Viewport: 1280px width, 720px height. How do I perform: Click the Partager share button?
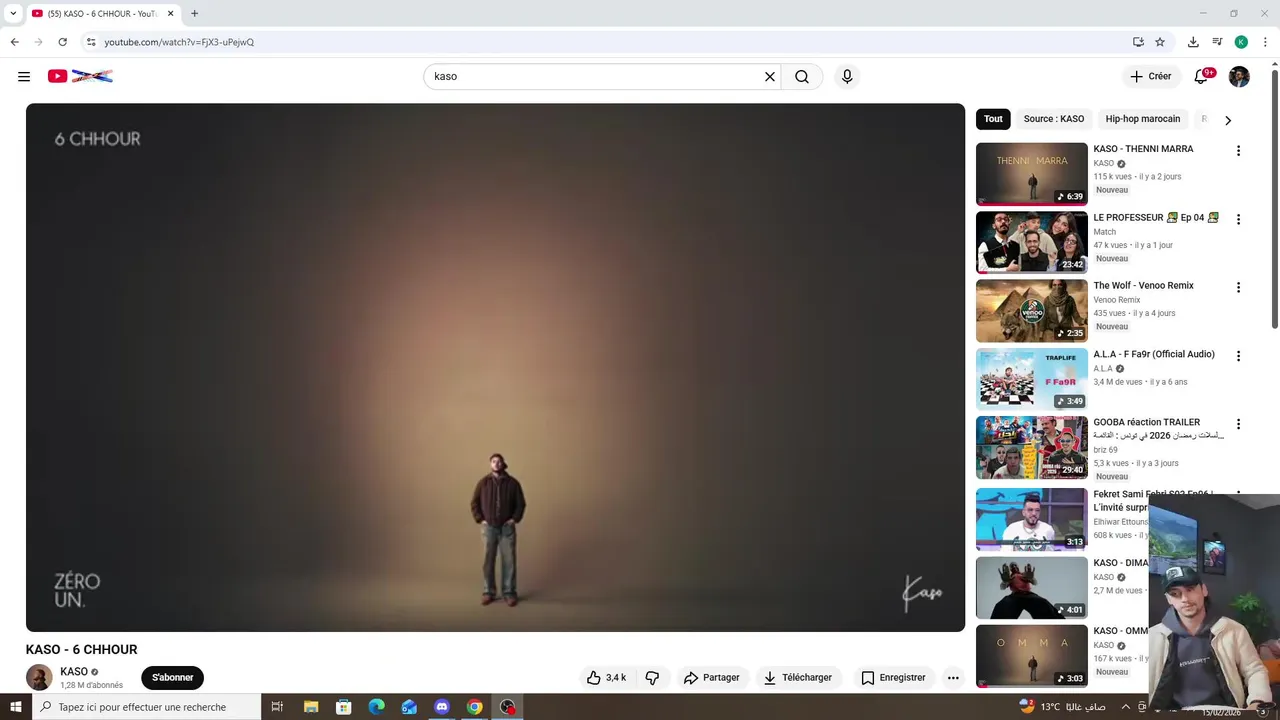[x=711, y=677]
